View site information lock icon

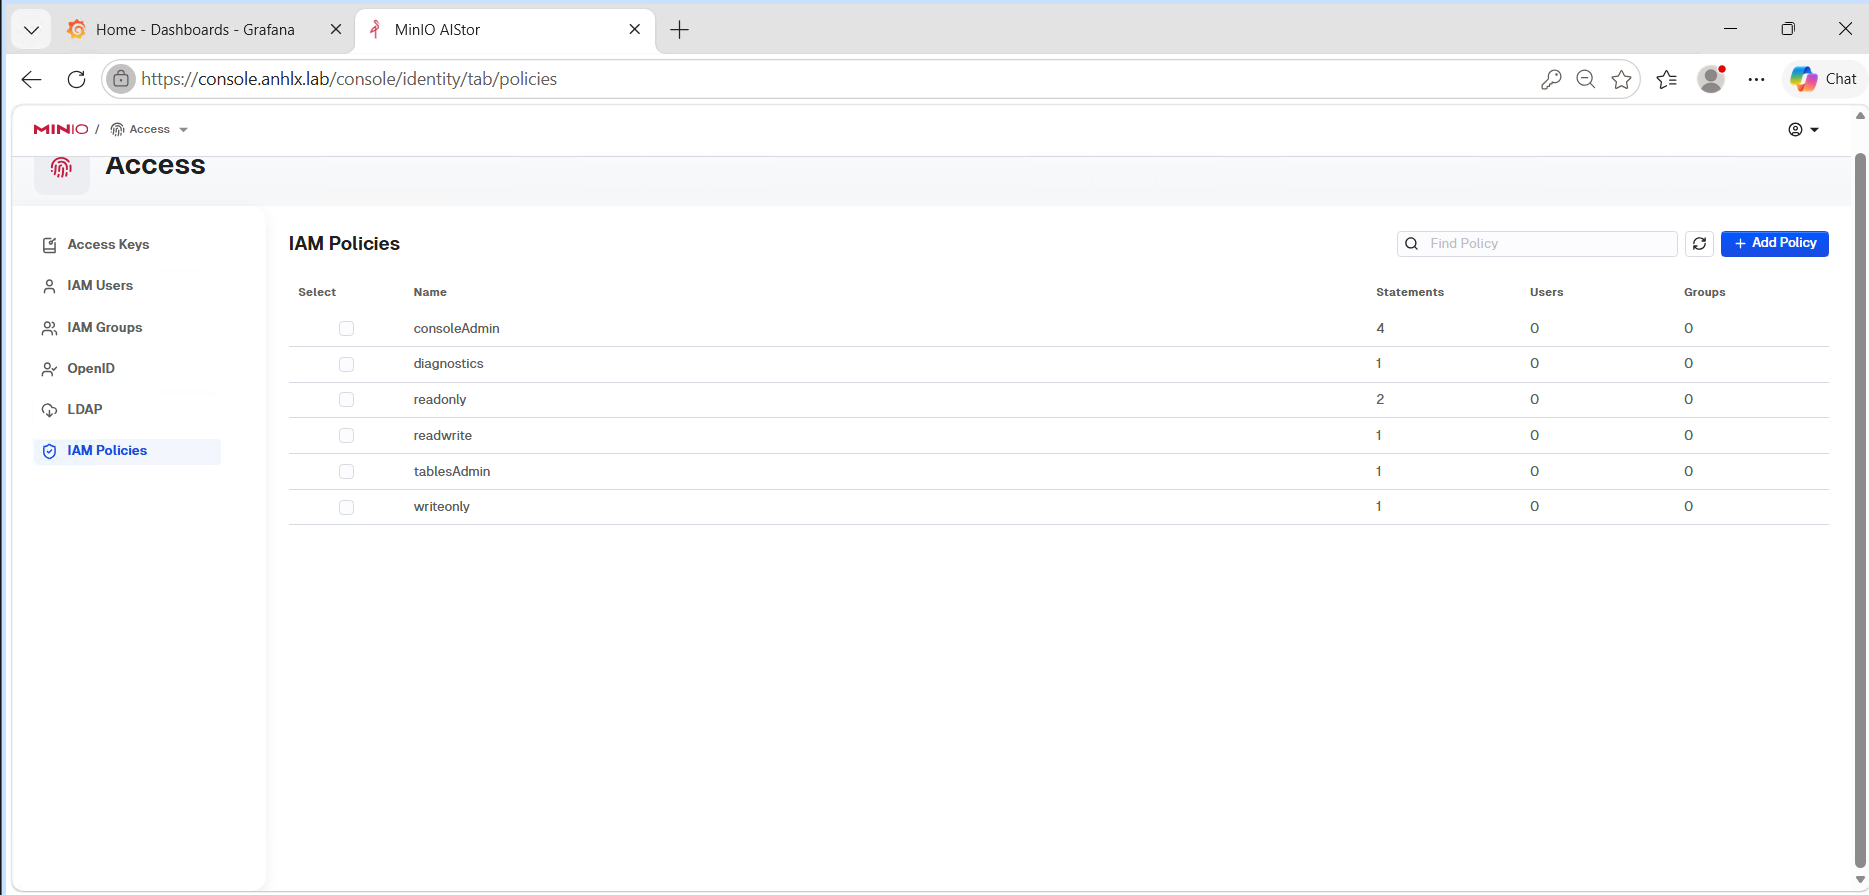[x=121, y=79]
